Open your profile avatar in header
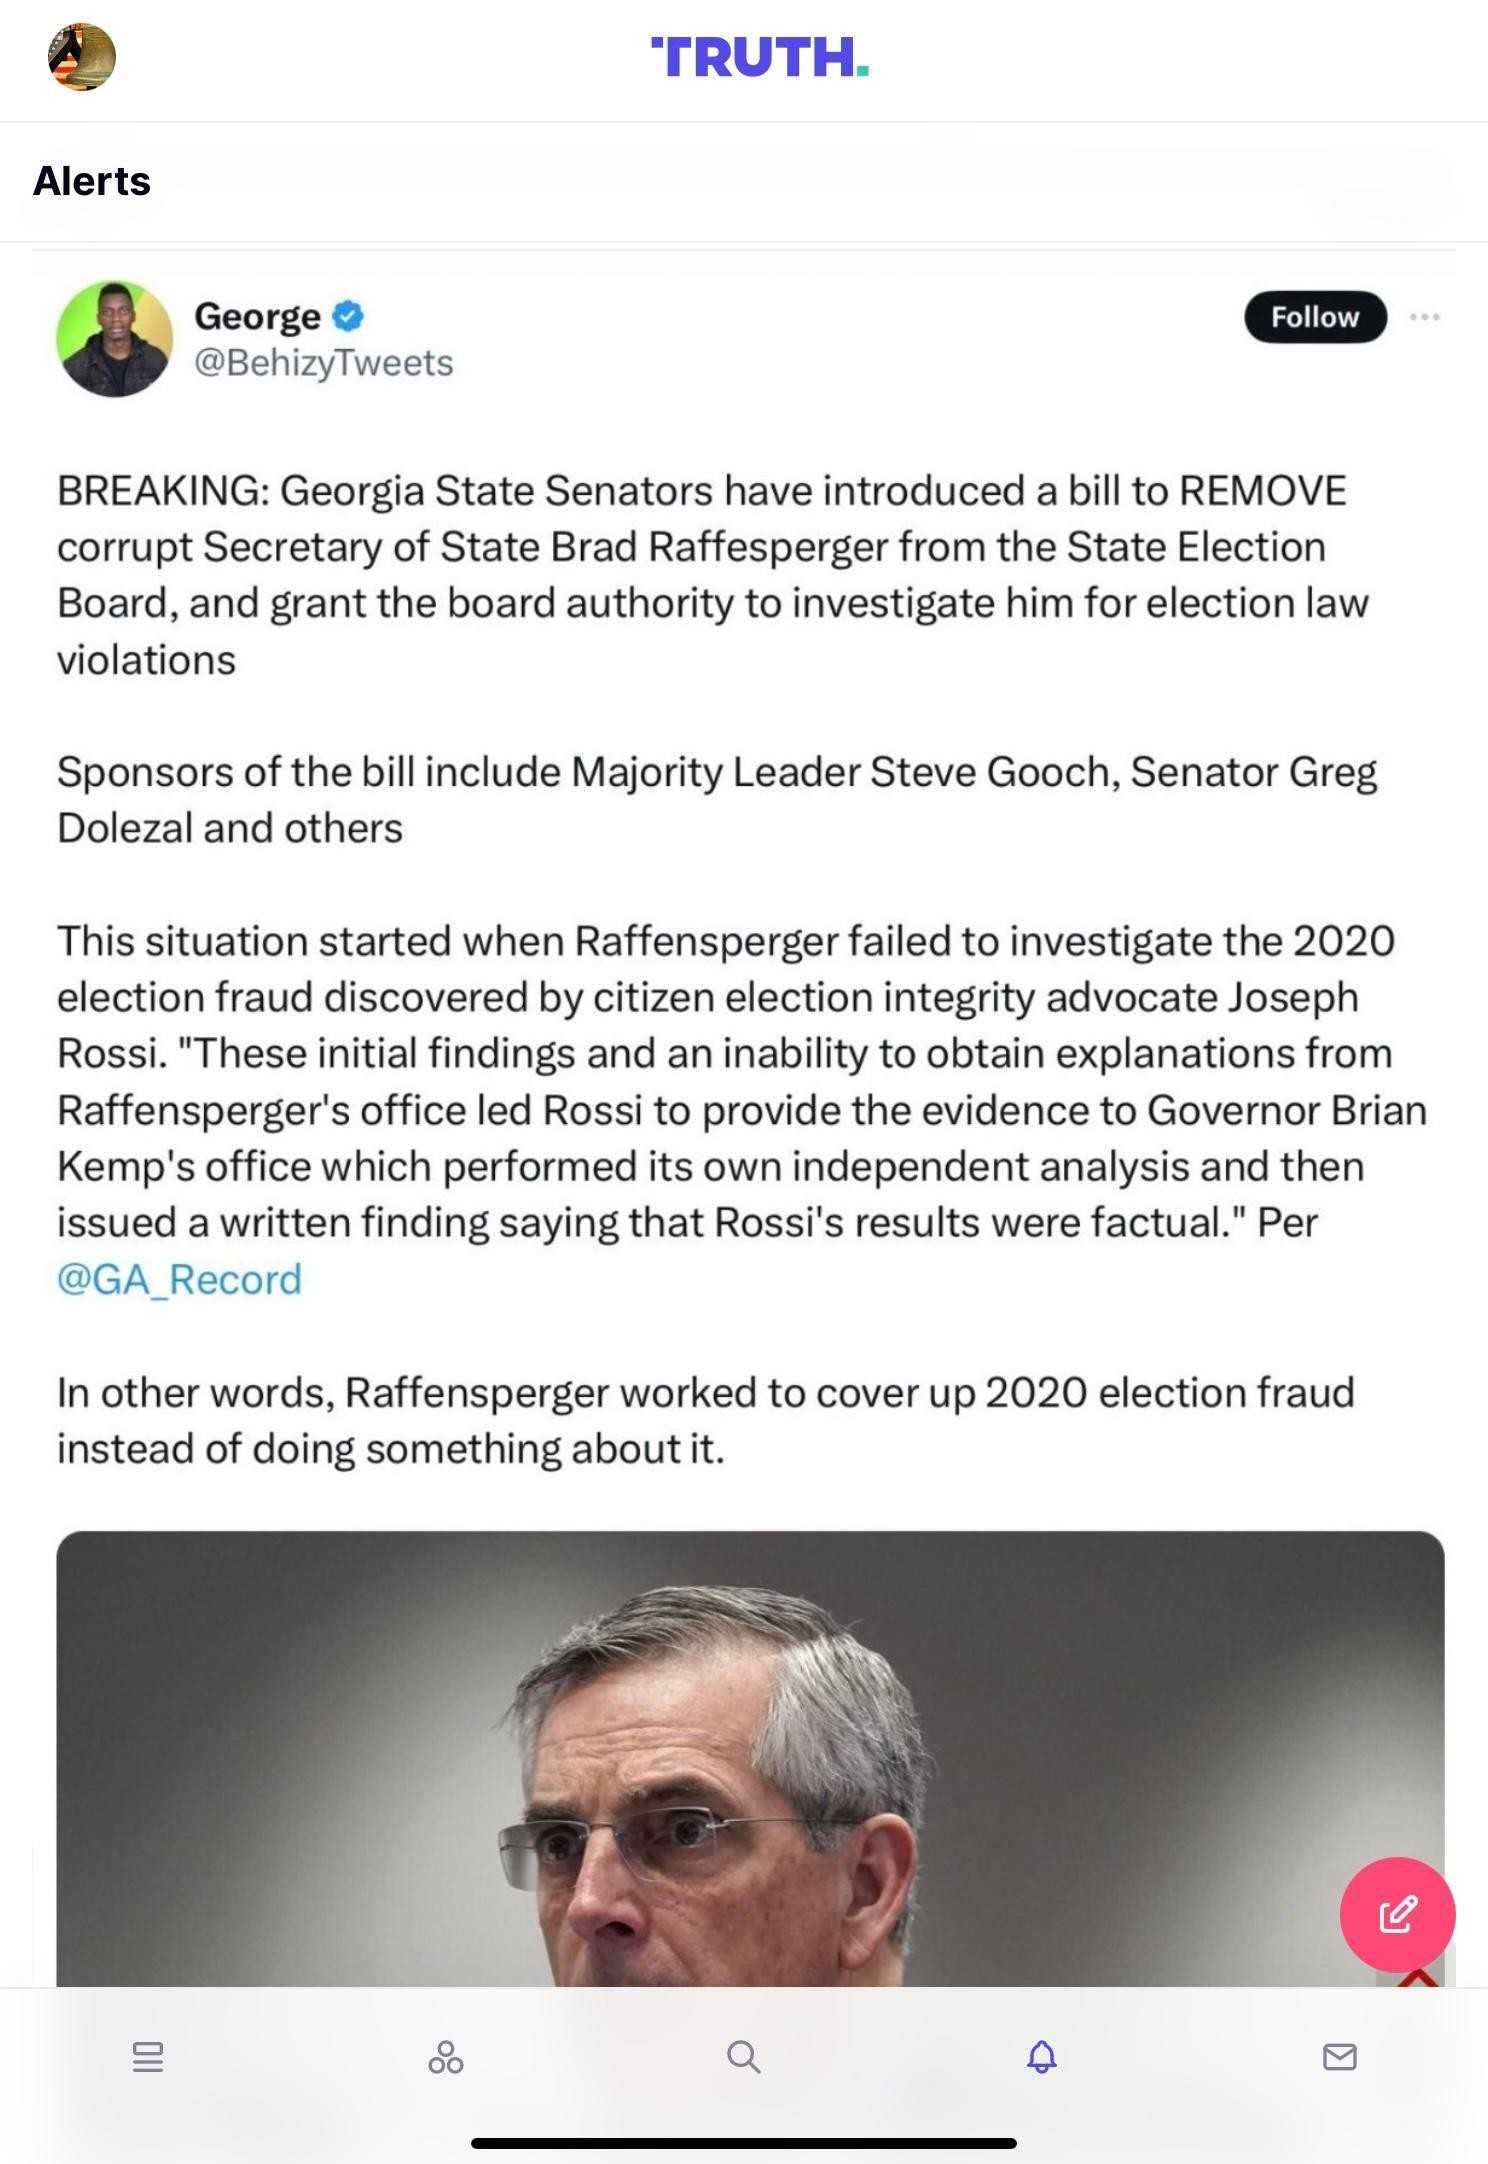 coord(82,57)
